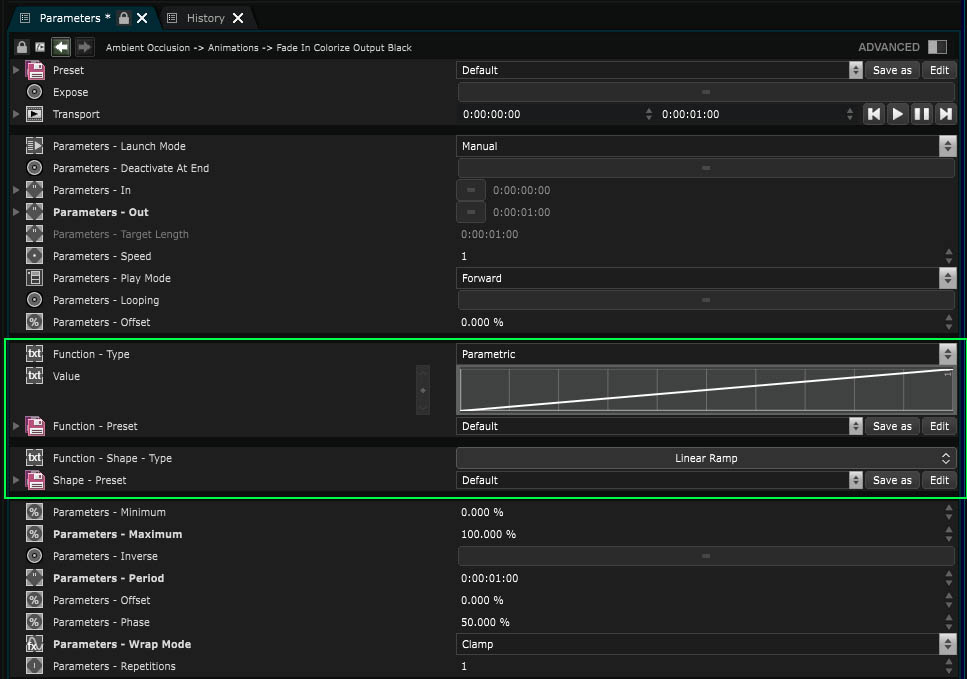967x679 pixels.
Task: Click the Value row txt icon
Action: click(x=35, y=376)
